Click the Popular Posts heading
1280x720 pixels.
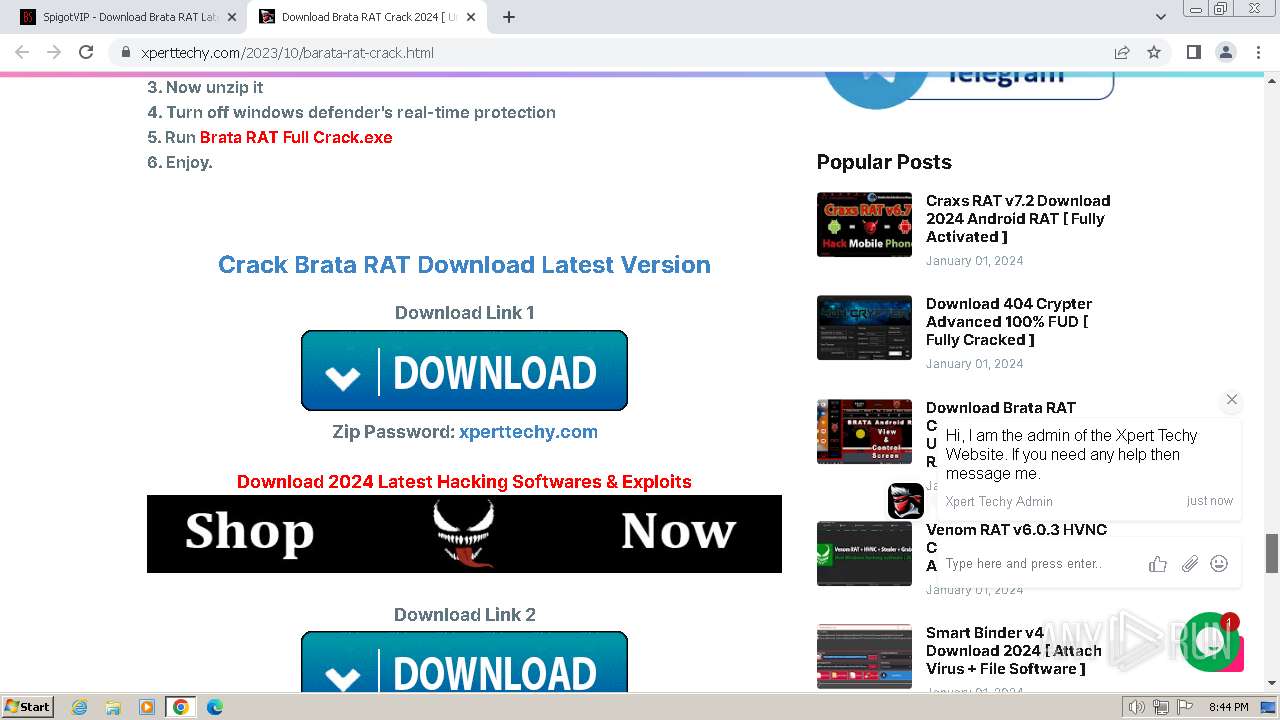884,162
